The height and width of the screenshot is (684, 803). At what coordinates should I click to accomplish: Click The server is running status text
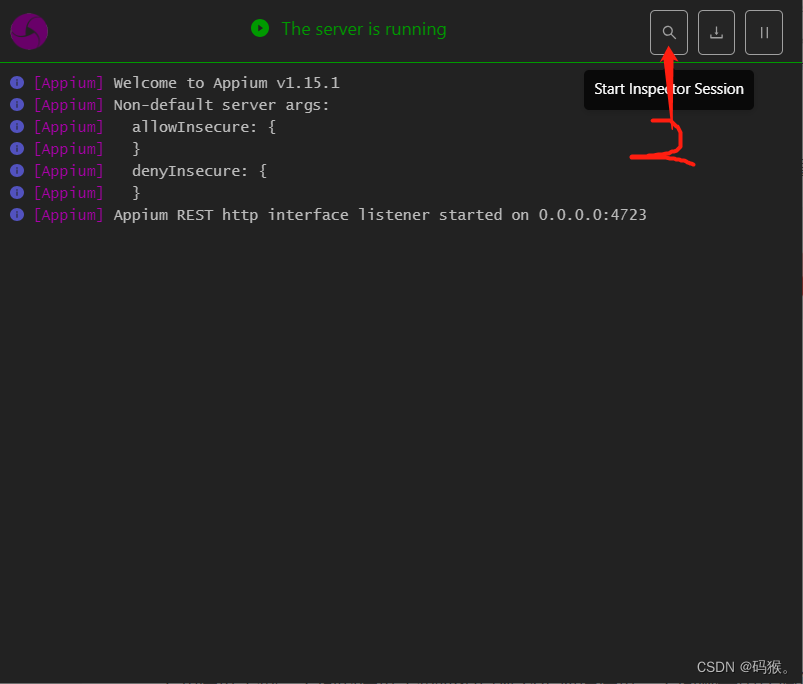pos(363,29)
